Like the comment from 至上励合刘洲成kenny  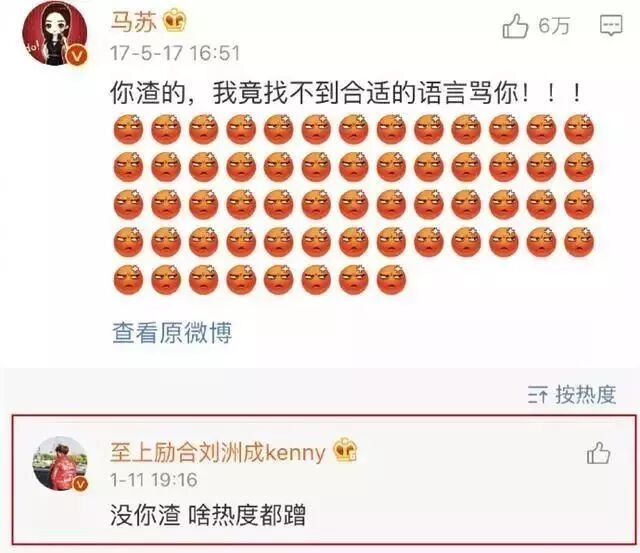tap(598, 453)
